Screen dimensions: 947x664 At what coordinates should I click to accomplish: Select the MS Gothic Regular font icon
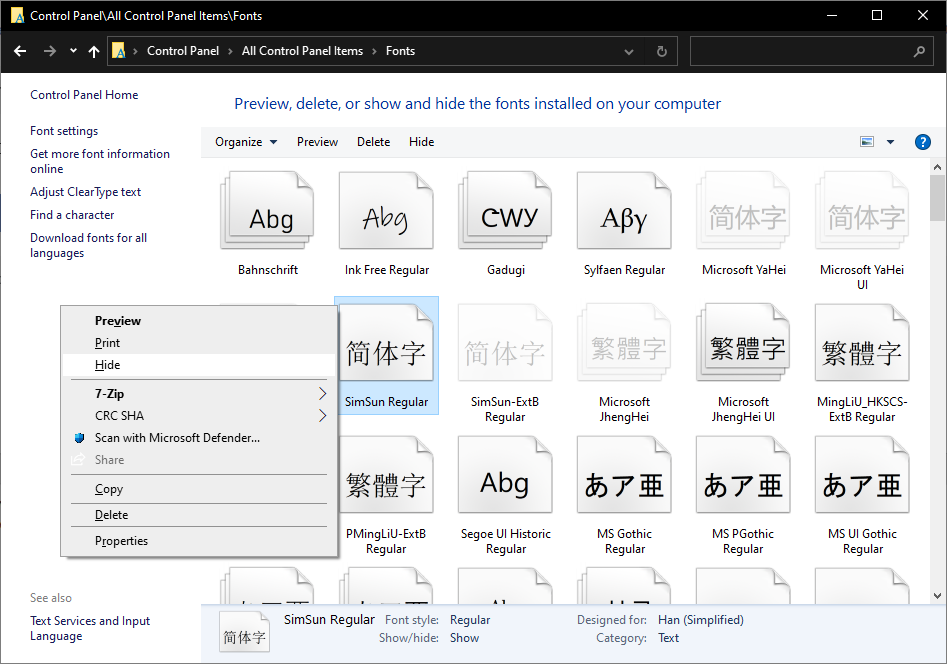(624, 475)
